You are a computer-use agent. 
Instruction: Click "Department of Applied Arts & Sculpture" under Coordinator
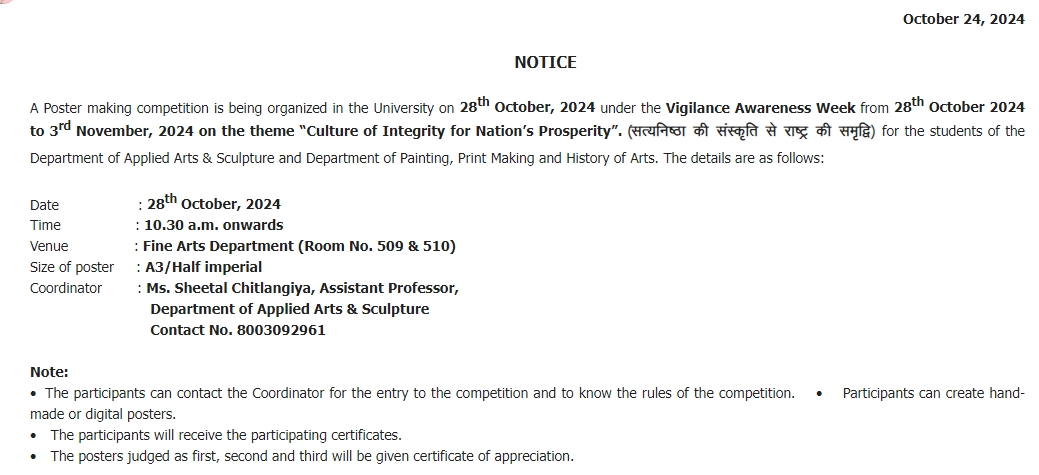(x=289, y=309)
